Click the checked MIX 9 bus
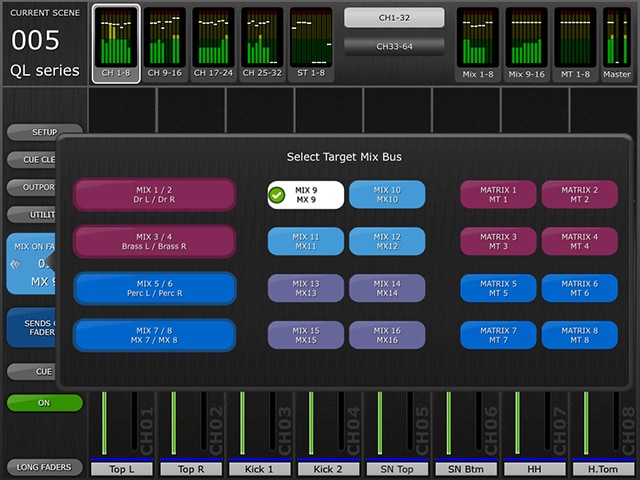The height and width of the screenshot is (480, 640). (x=306, y=194)
